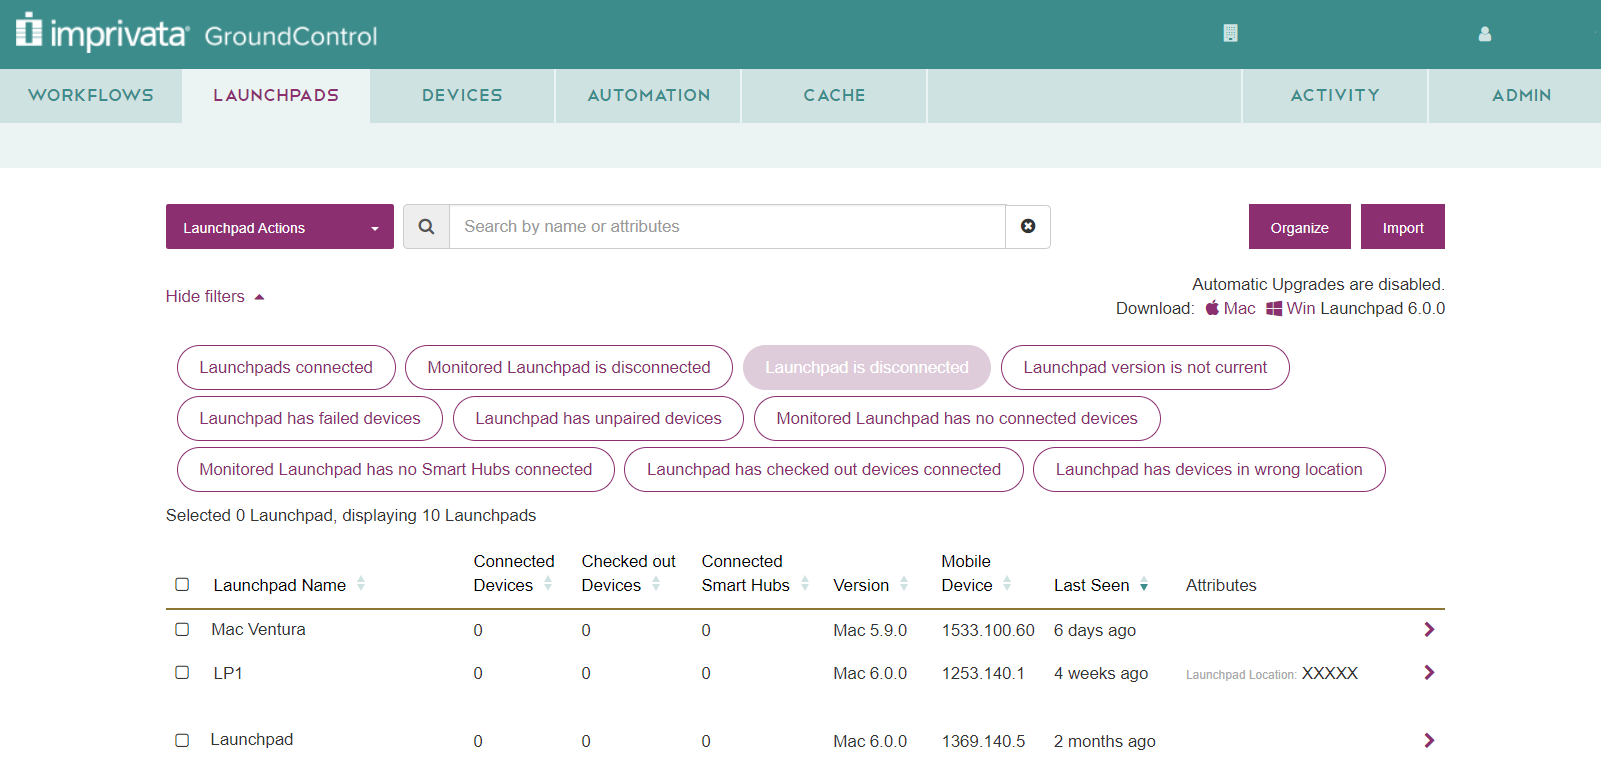Sort by Launchpad Name column arrows

tap(361, 584)
